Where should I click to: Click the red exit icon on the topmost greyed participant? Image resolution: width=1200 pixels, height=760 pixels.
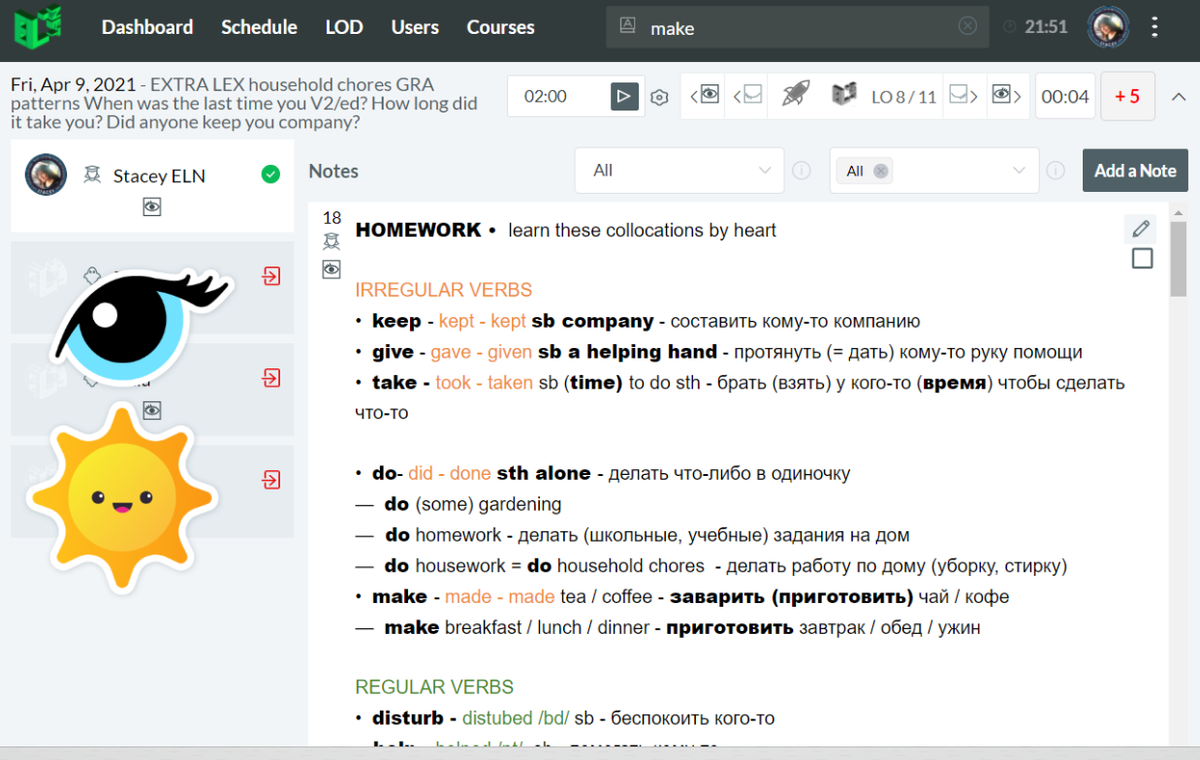(x=271, y=276)
